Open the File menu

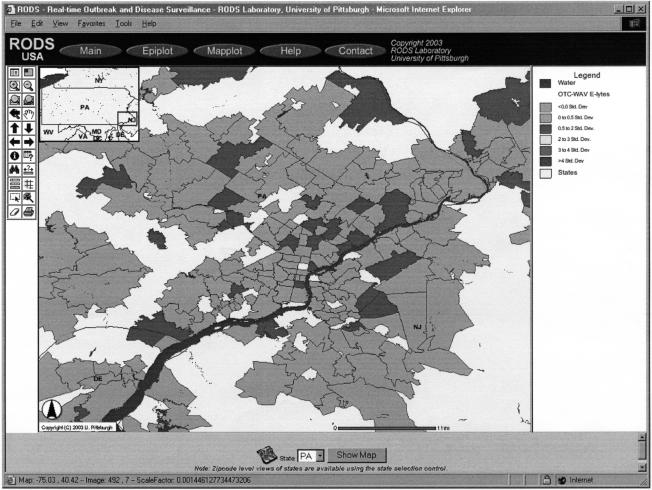click(16, 24)
